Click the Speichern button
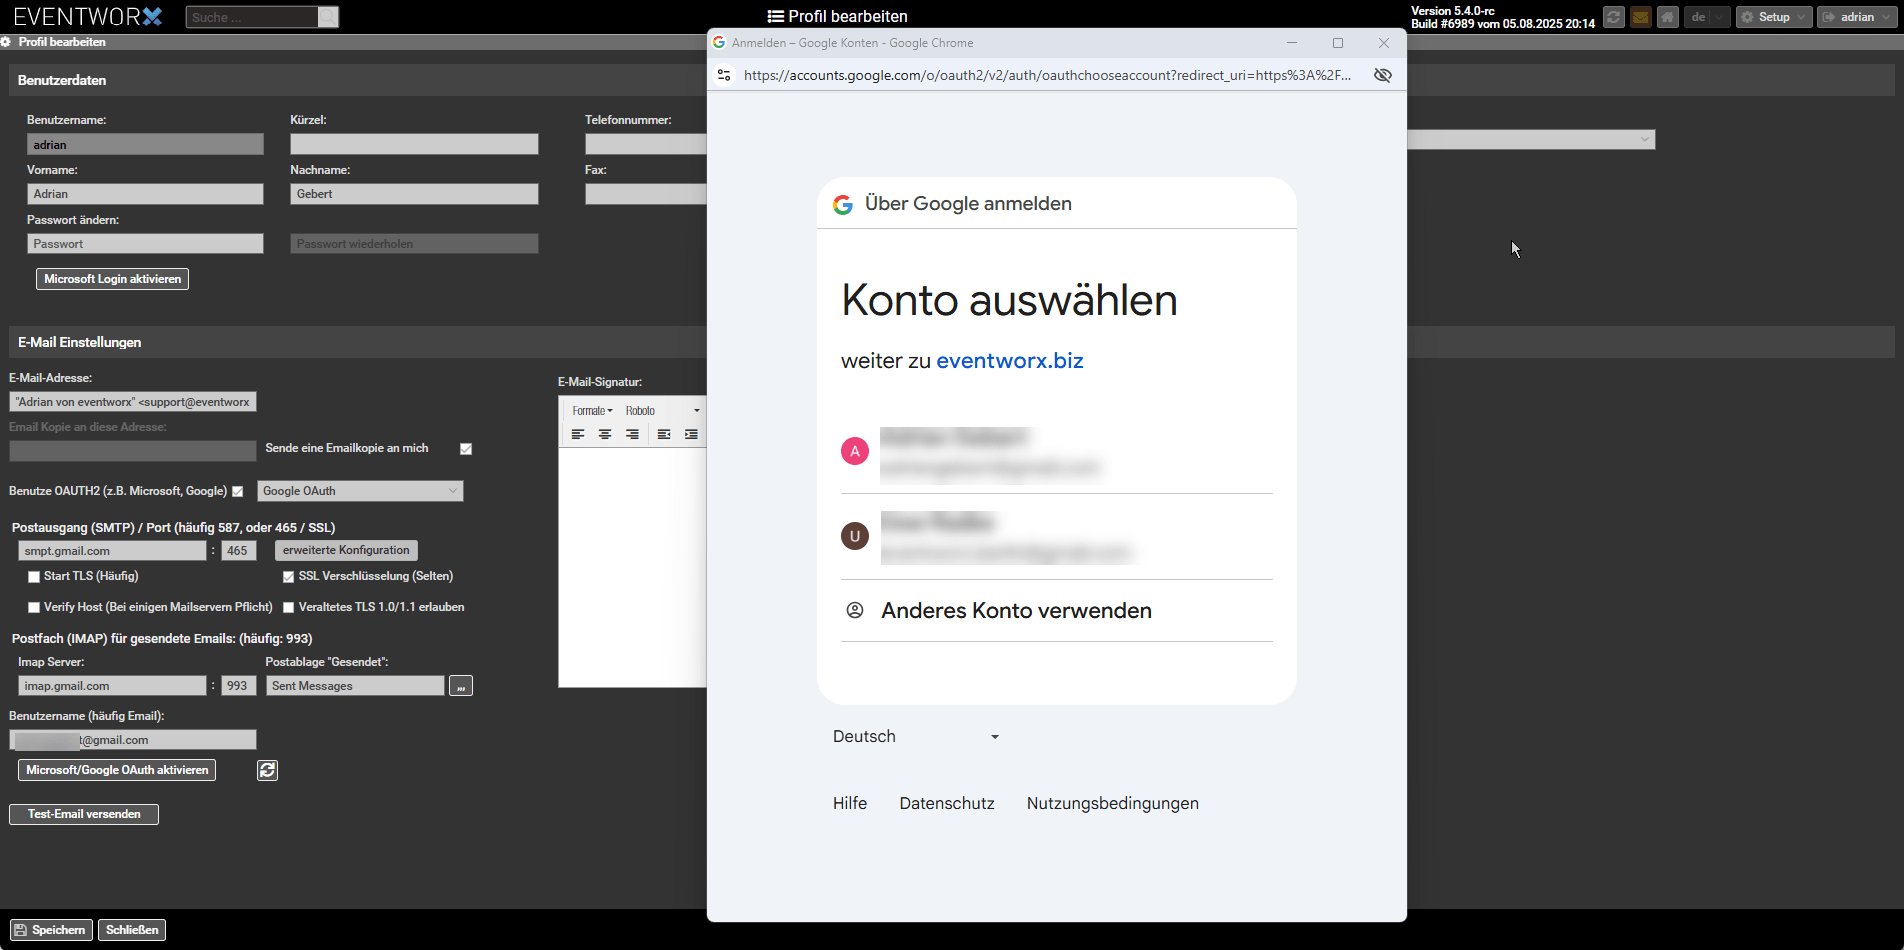 point(51,930)
